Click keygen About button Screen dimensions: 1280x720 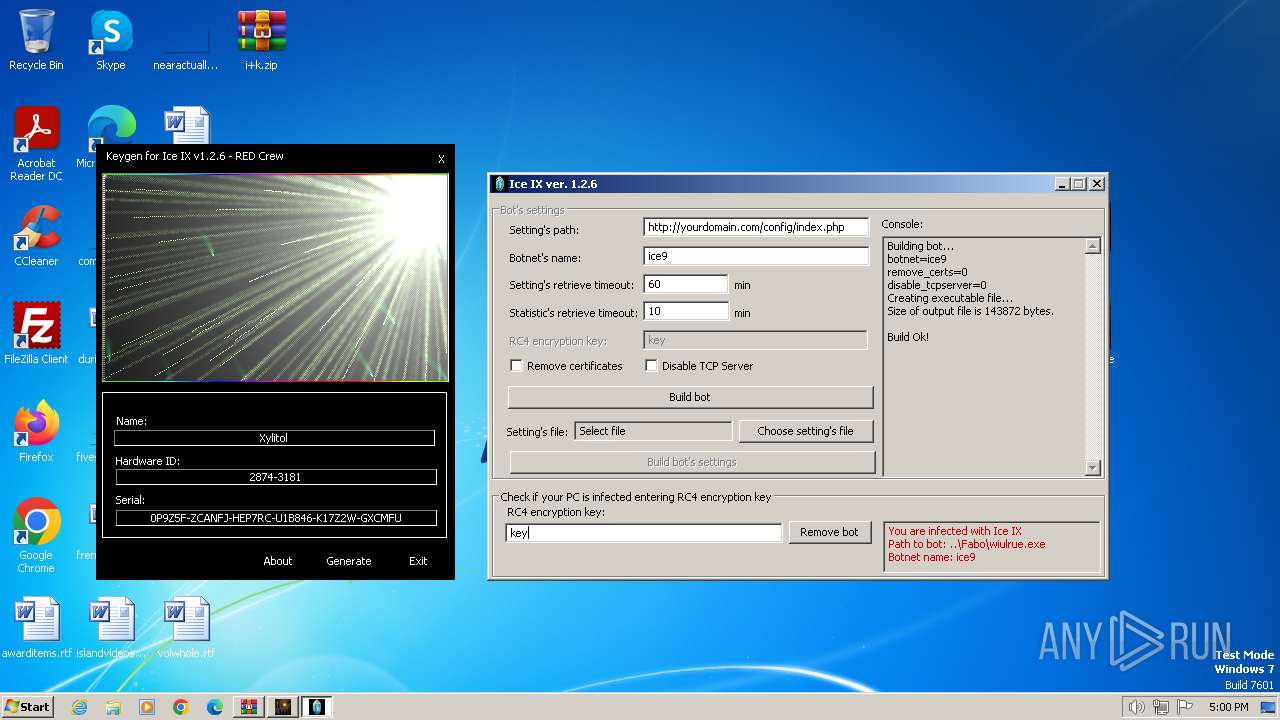tap(277, 561)
